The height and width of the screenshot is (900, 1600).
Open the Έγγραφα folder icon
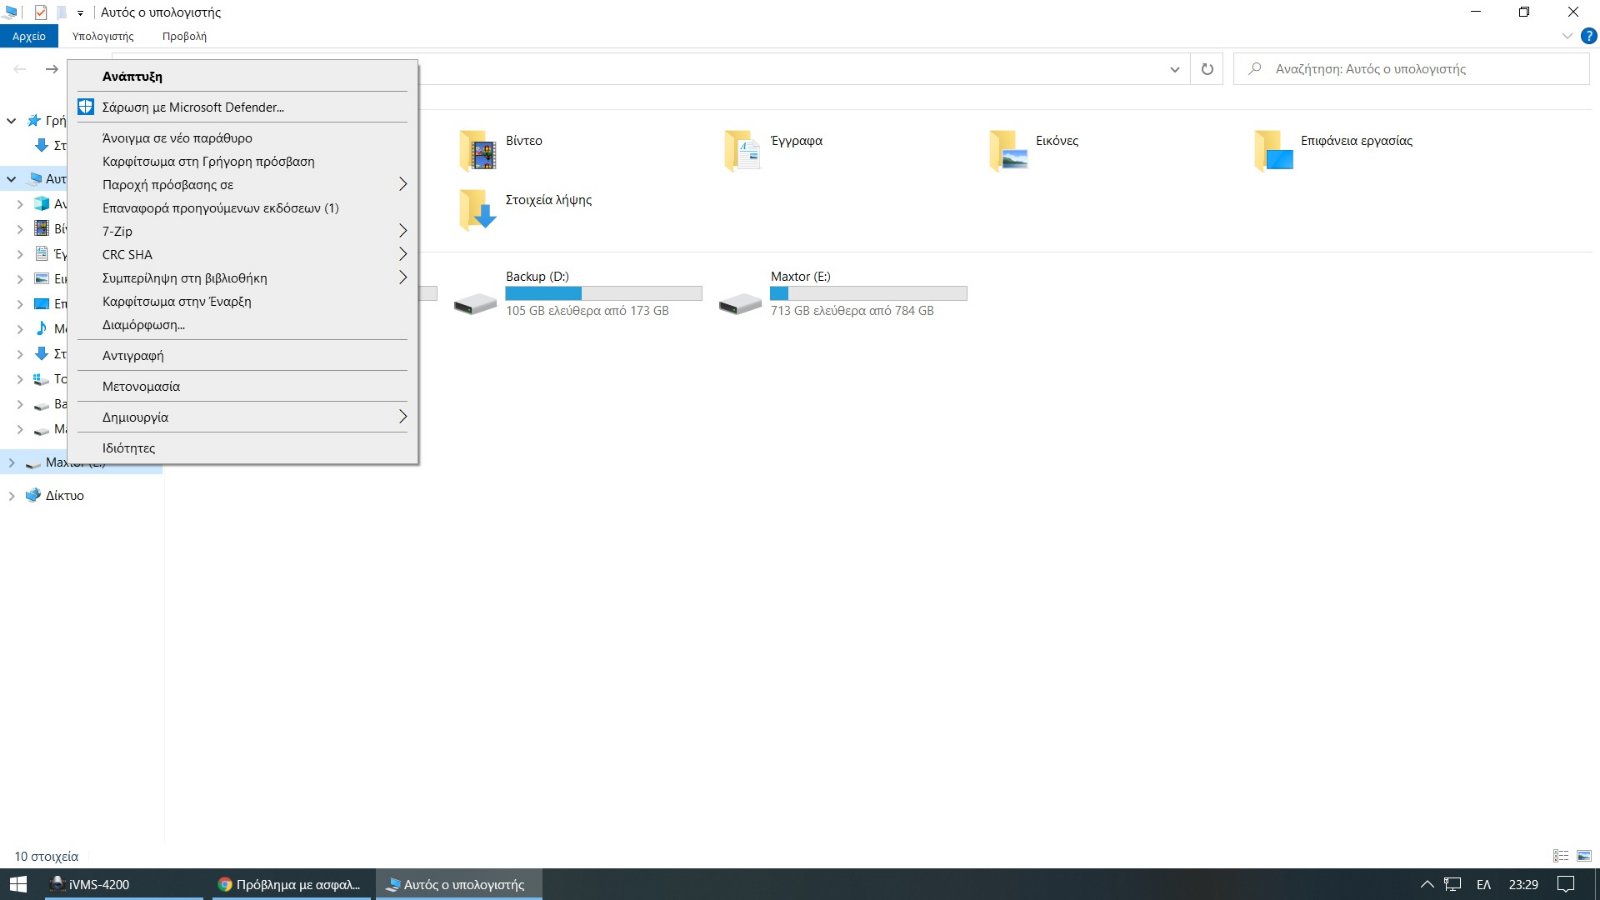pyautogui.click(x=743, y=151)
